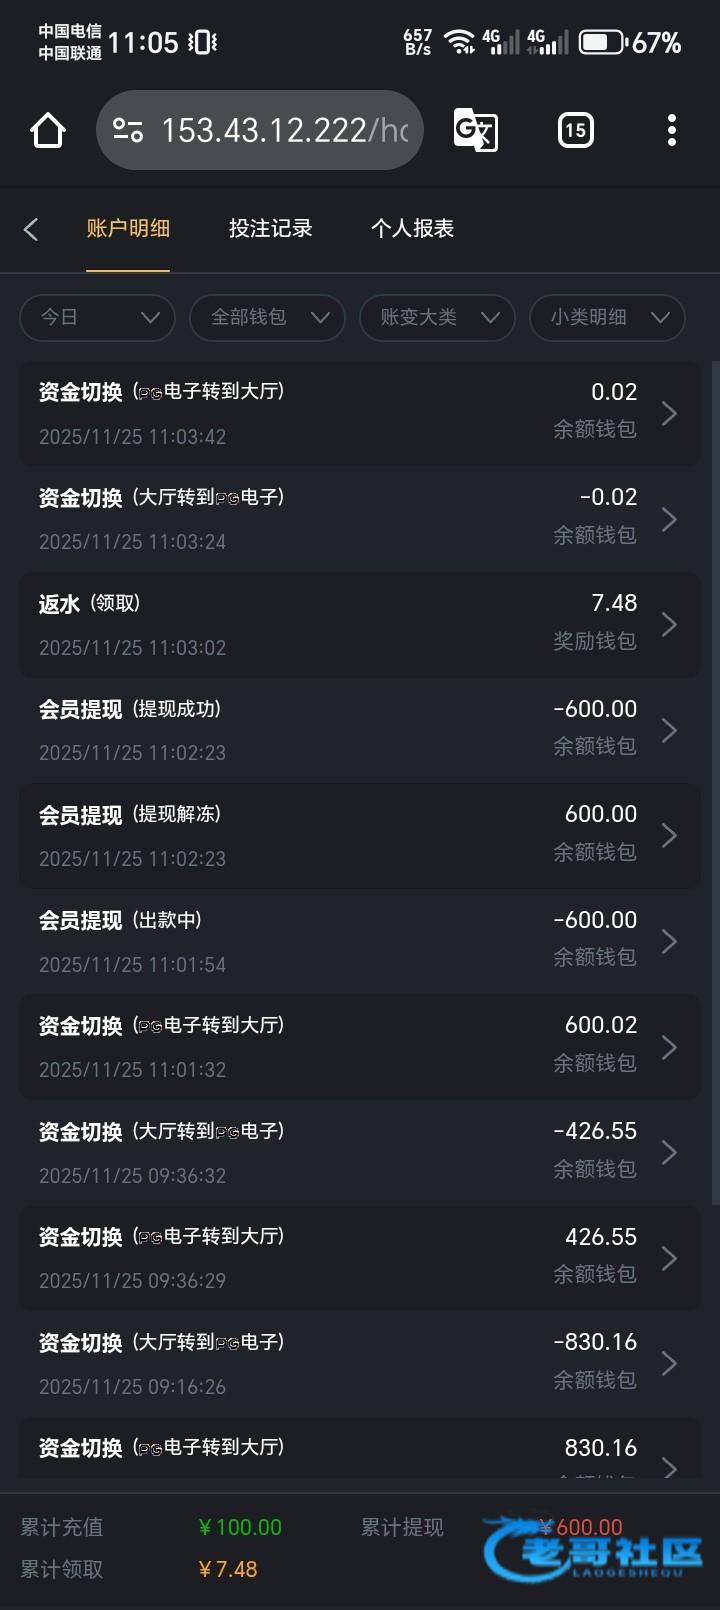Open the tab switcher showing 15 tabs
The height and width of the screenshot is (1610, 720).
tap(575, 130)
